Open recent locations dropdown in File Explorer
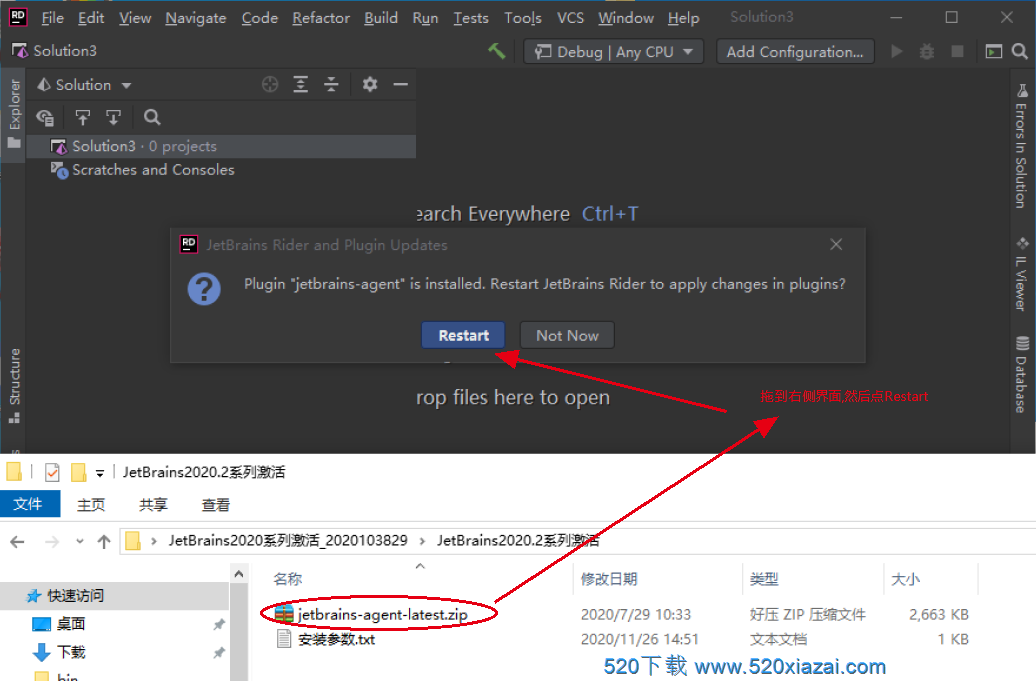 [79, 542]
